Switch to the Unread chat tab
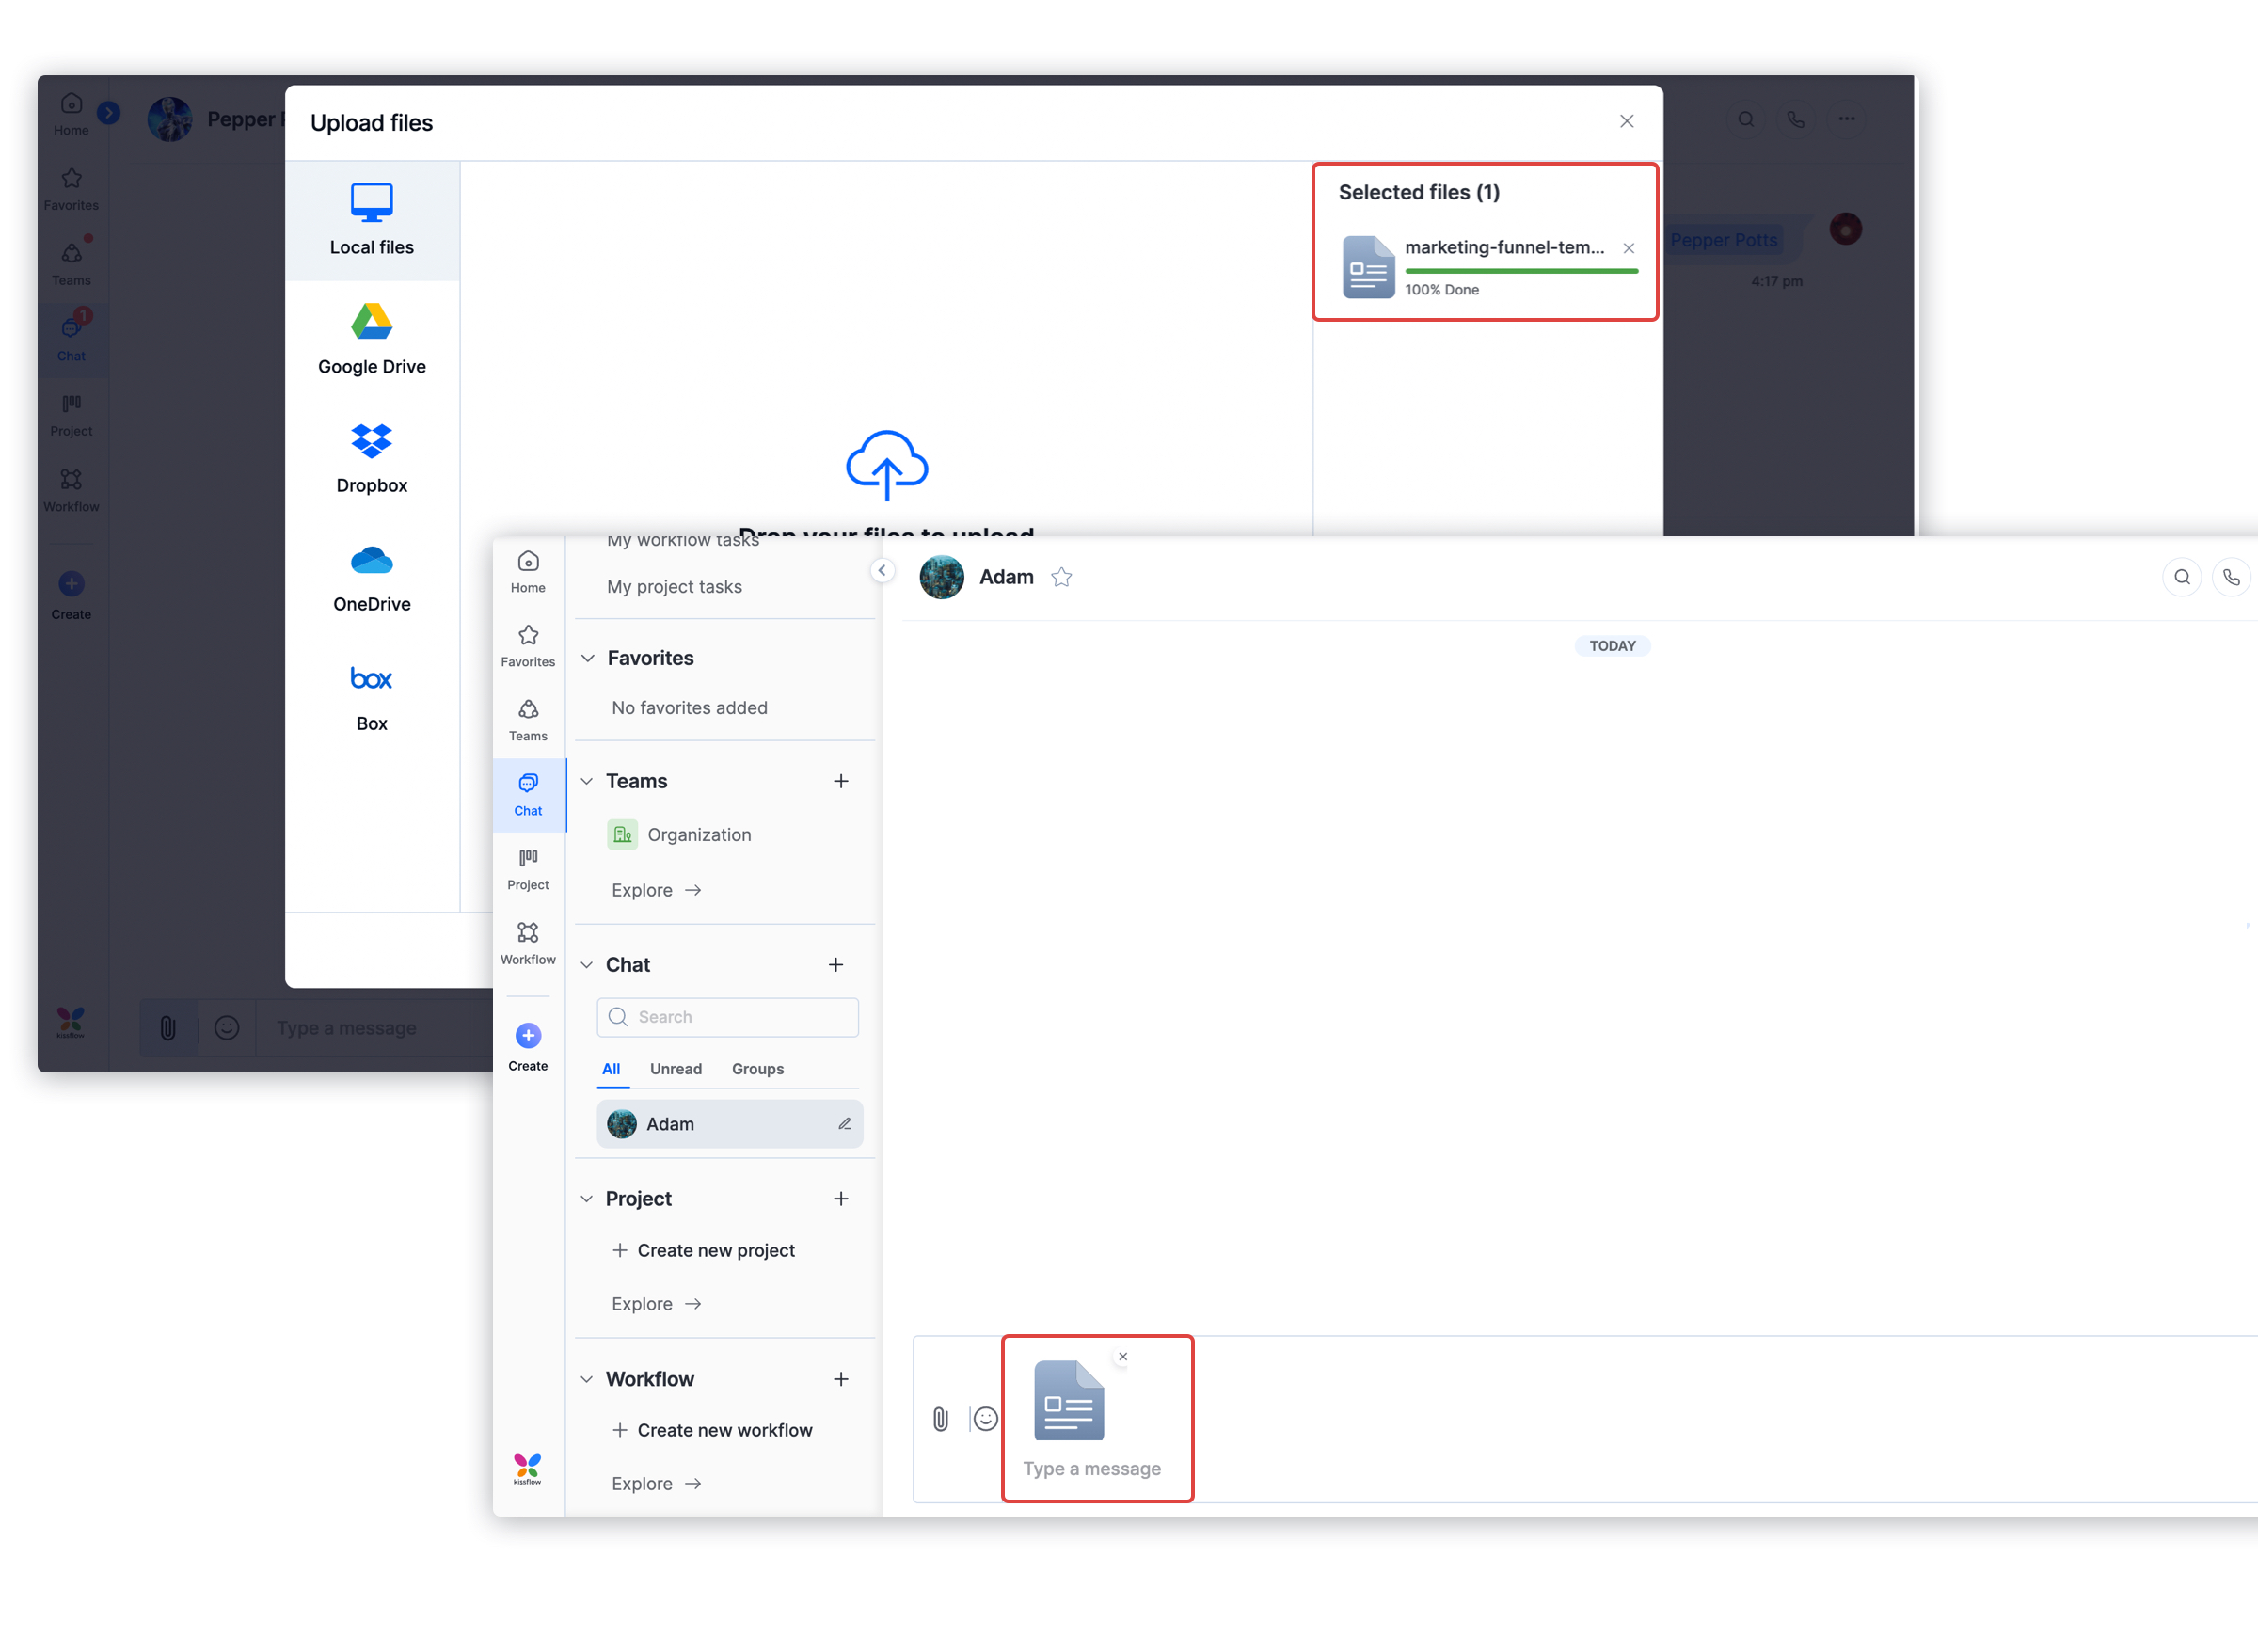Image resolution: width=2258 pixels, height=1652 pixels. click(676, 1069)
